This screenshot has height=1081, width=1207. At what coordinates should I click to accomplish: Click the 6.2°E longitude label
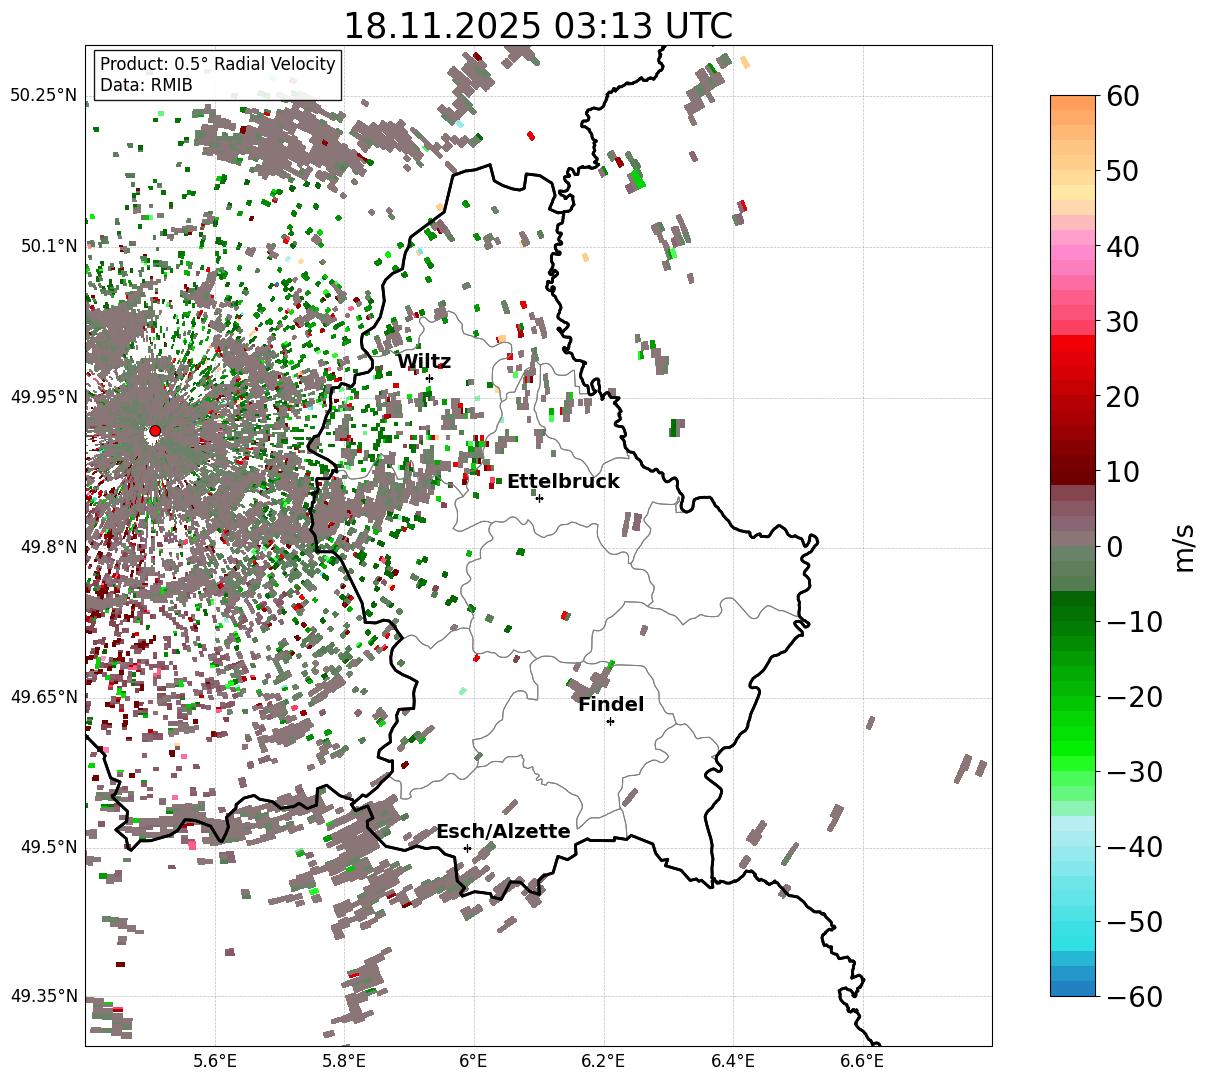tap(604, 1061)
